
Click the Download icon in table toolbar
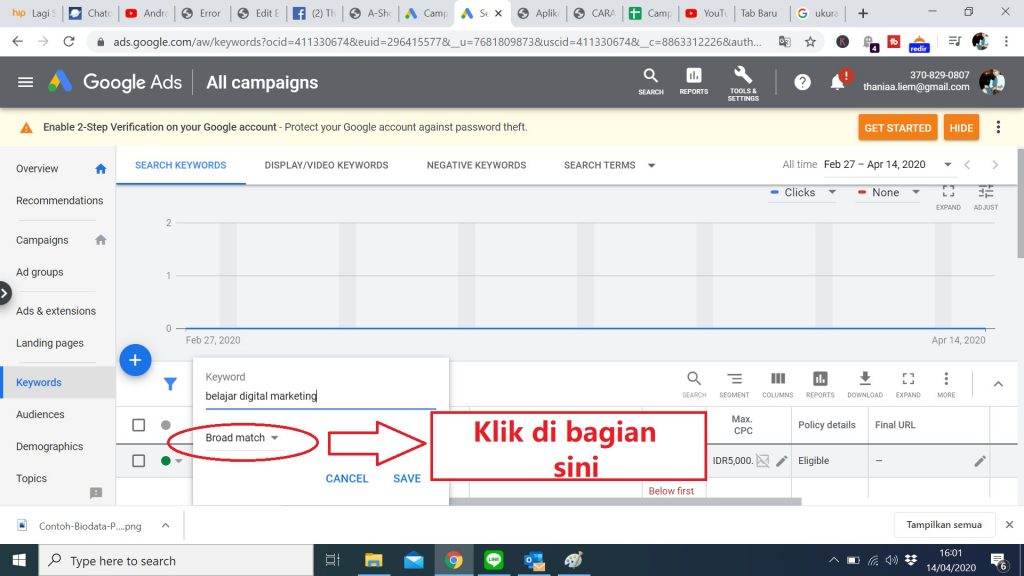pos(865,383)
